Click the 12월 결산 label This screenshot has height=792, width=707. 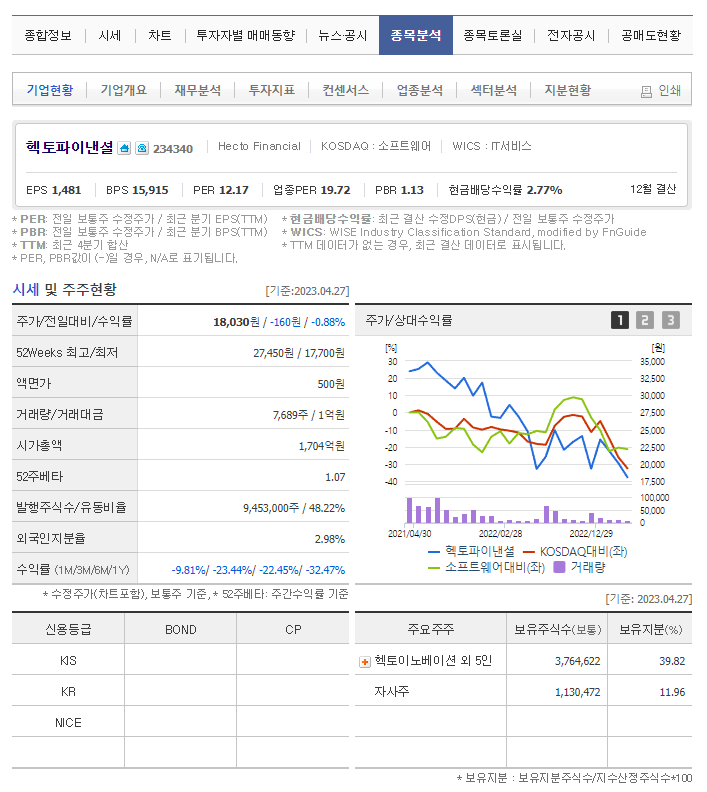pos(653,189)
